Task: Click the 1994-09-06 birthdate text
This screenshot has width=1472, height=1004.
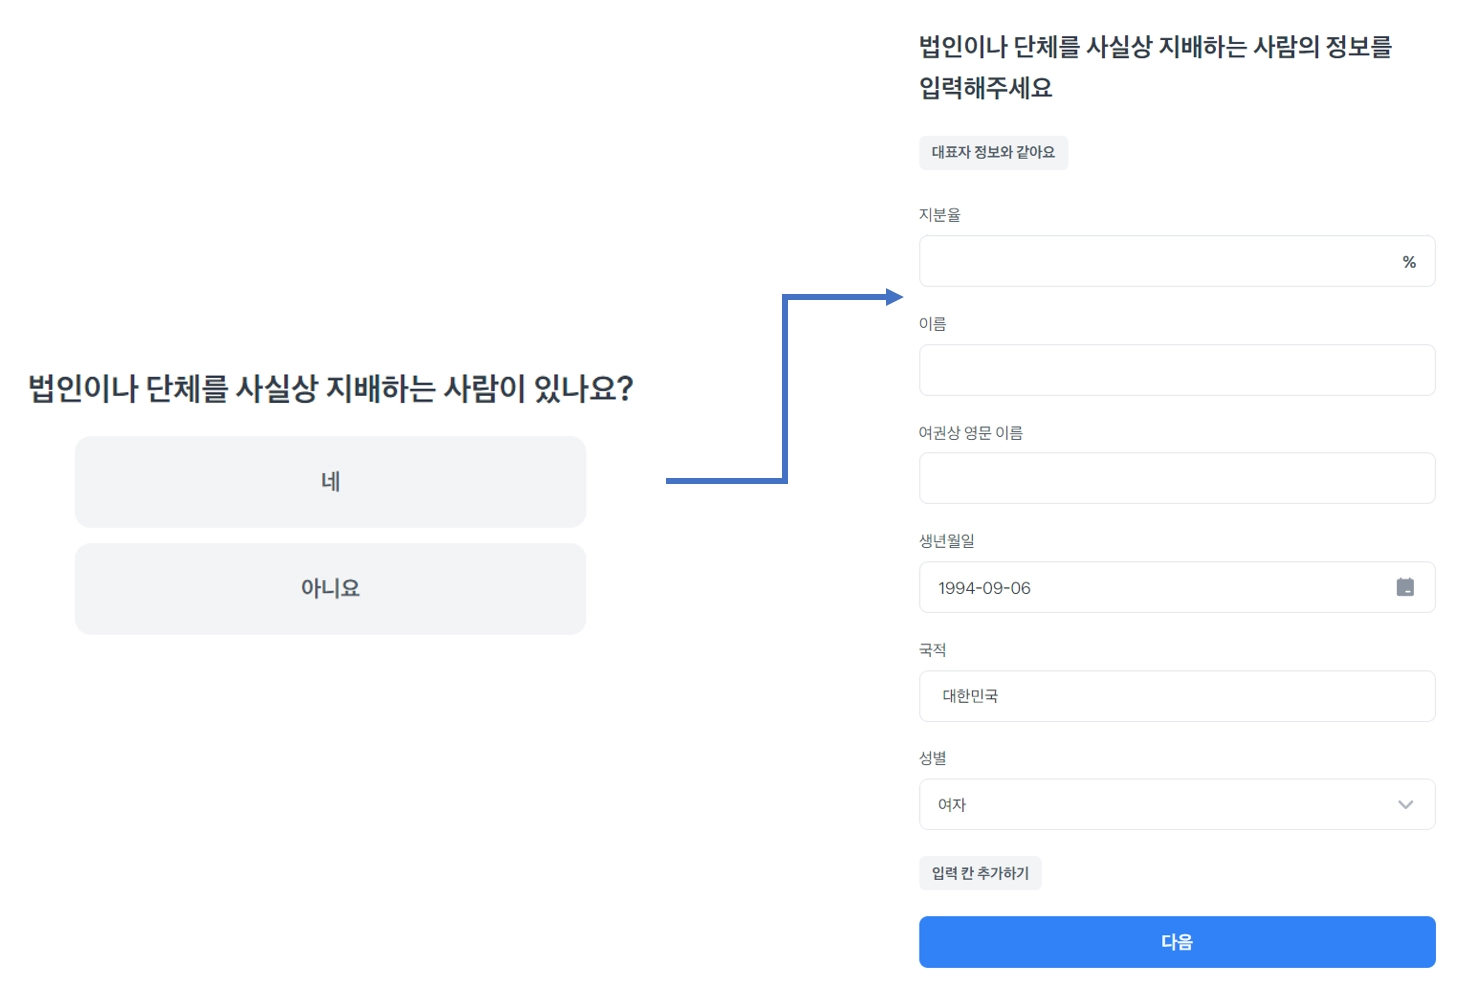Action: coord(984,588)
